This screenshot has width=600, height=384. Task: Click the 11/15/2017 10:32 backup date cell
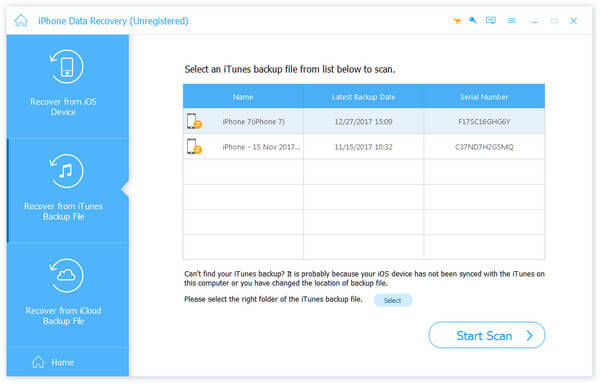(363, 147)
